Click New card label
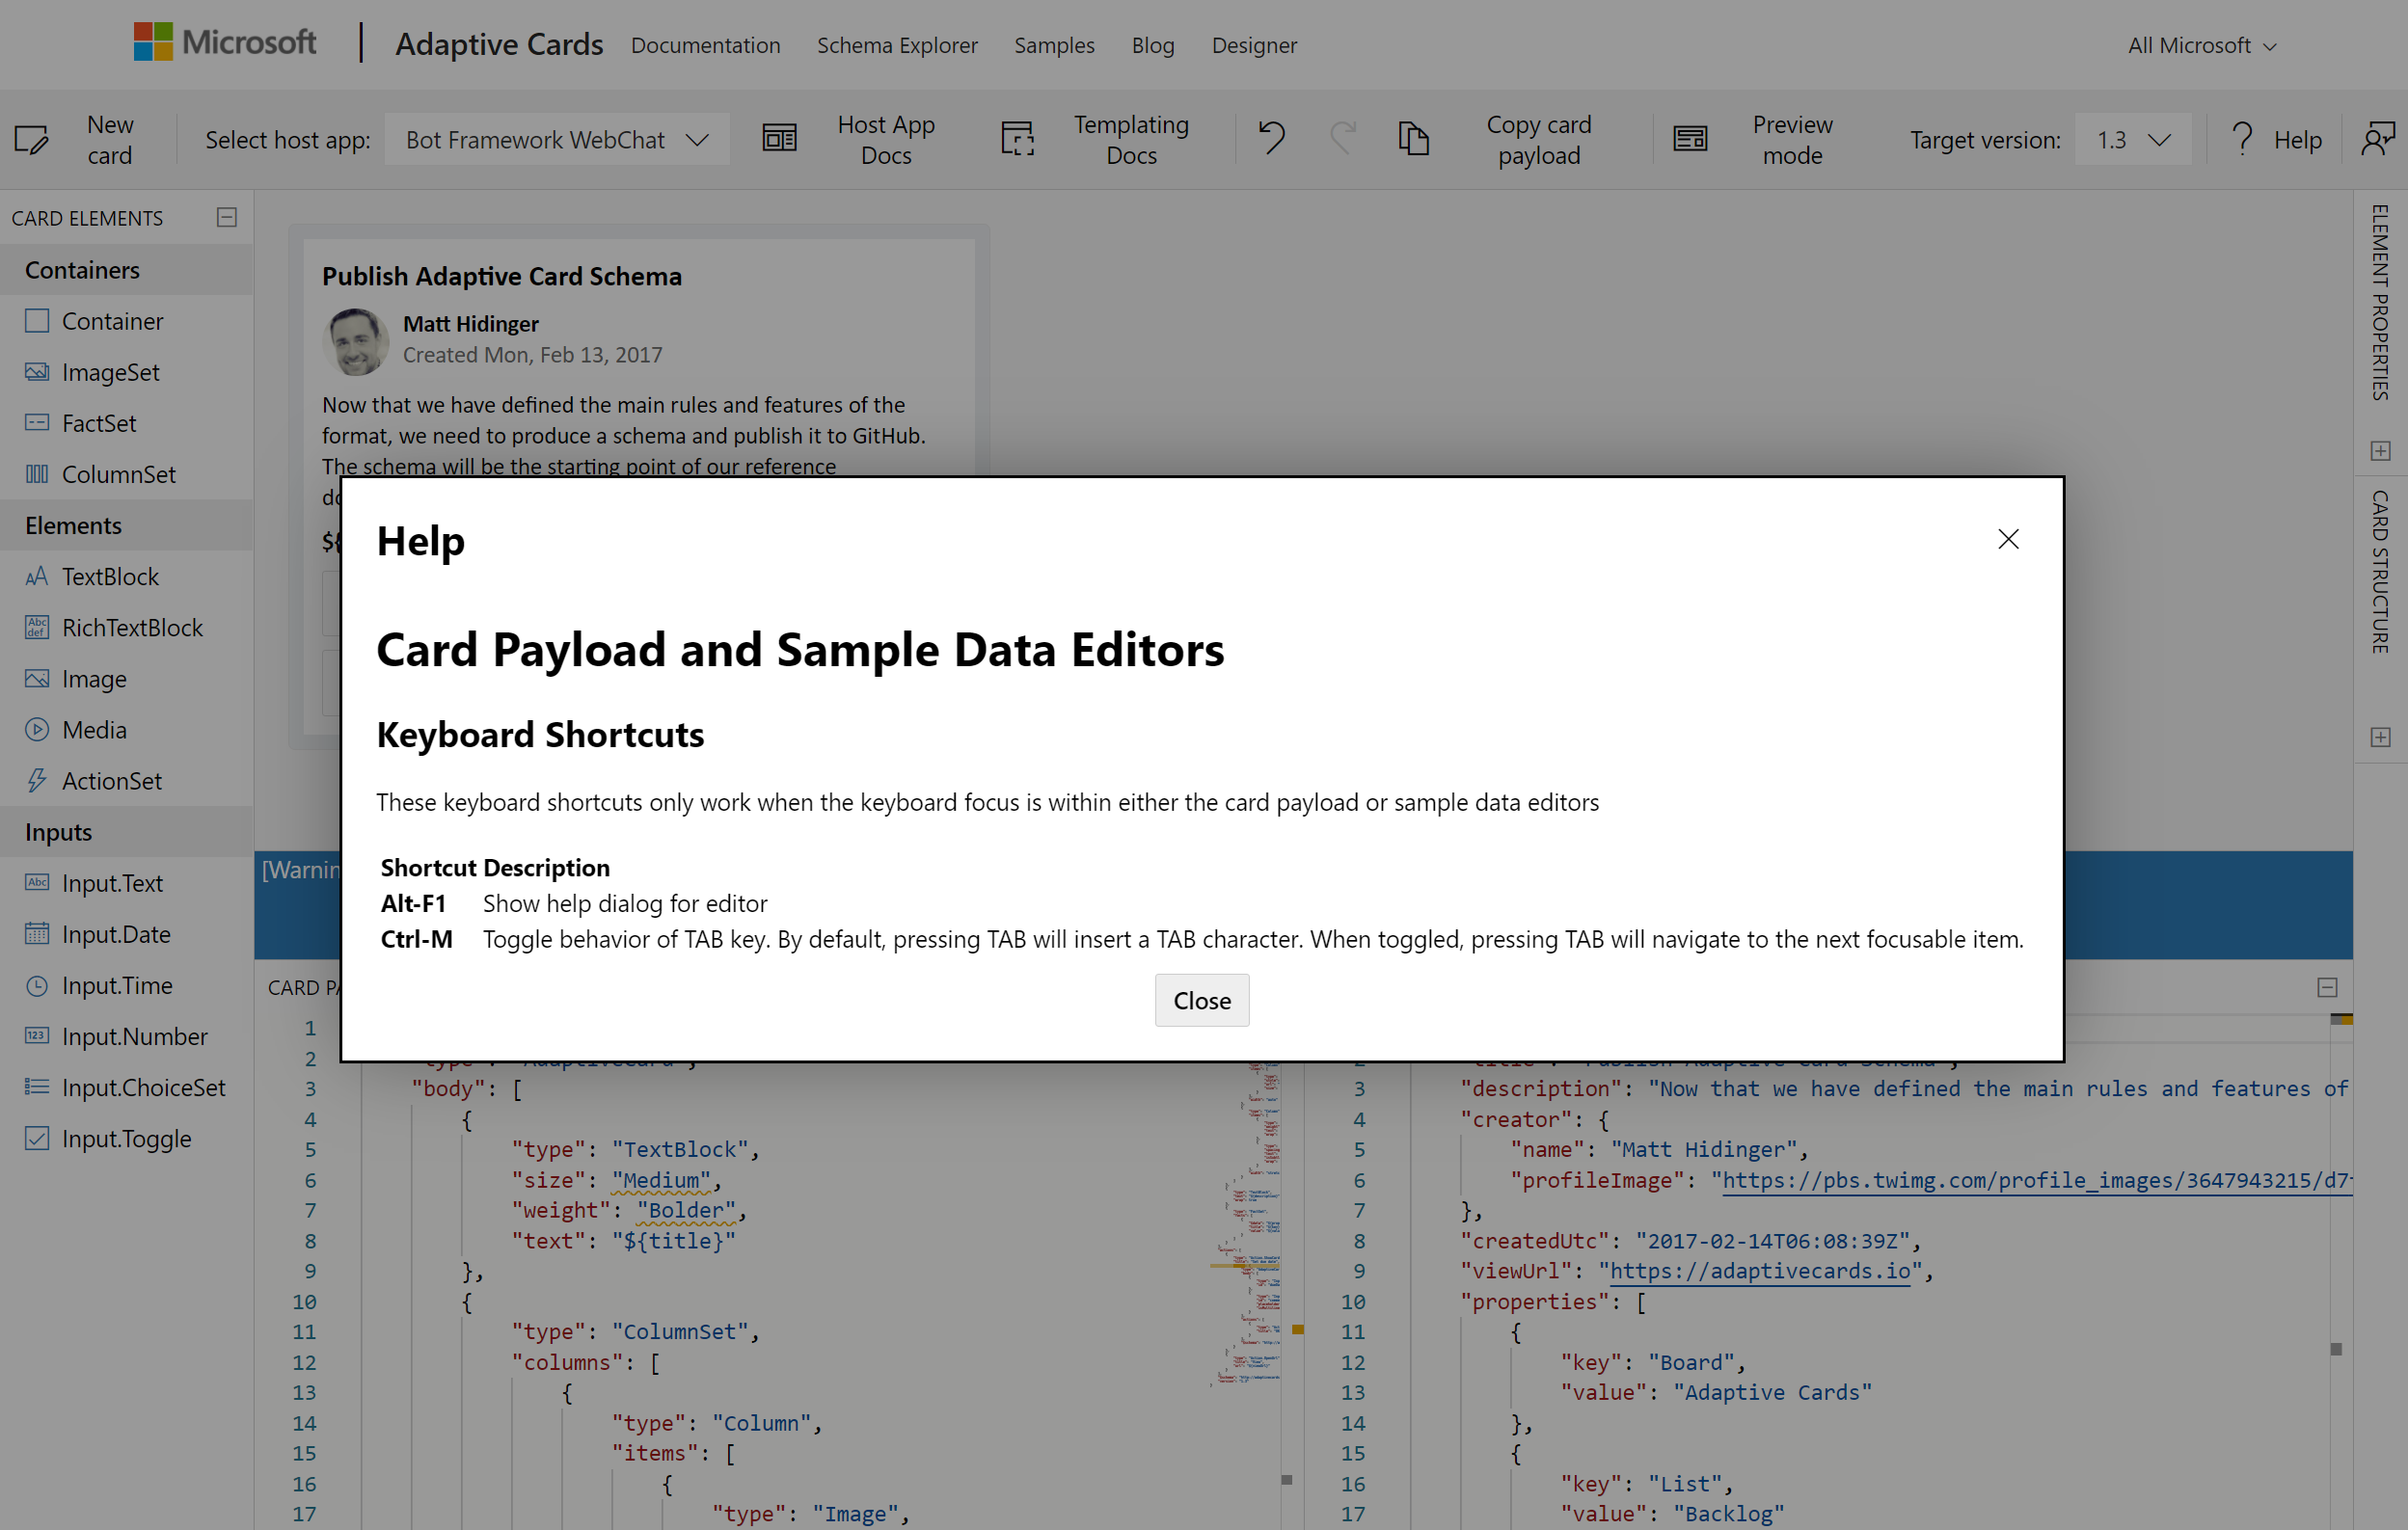Screen dimensions: 2408x1530 tap(110, 139)
